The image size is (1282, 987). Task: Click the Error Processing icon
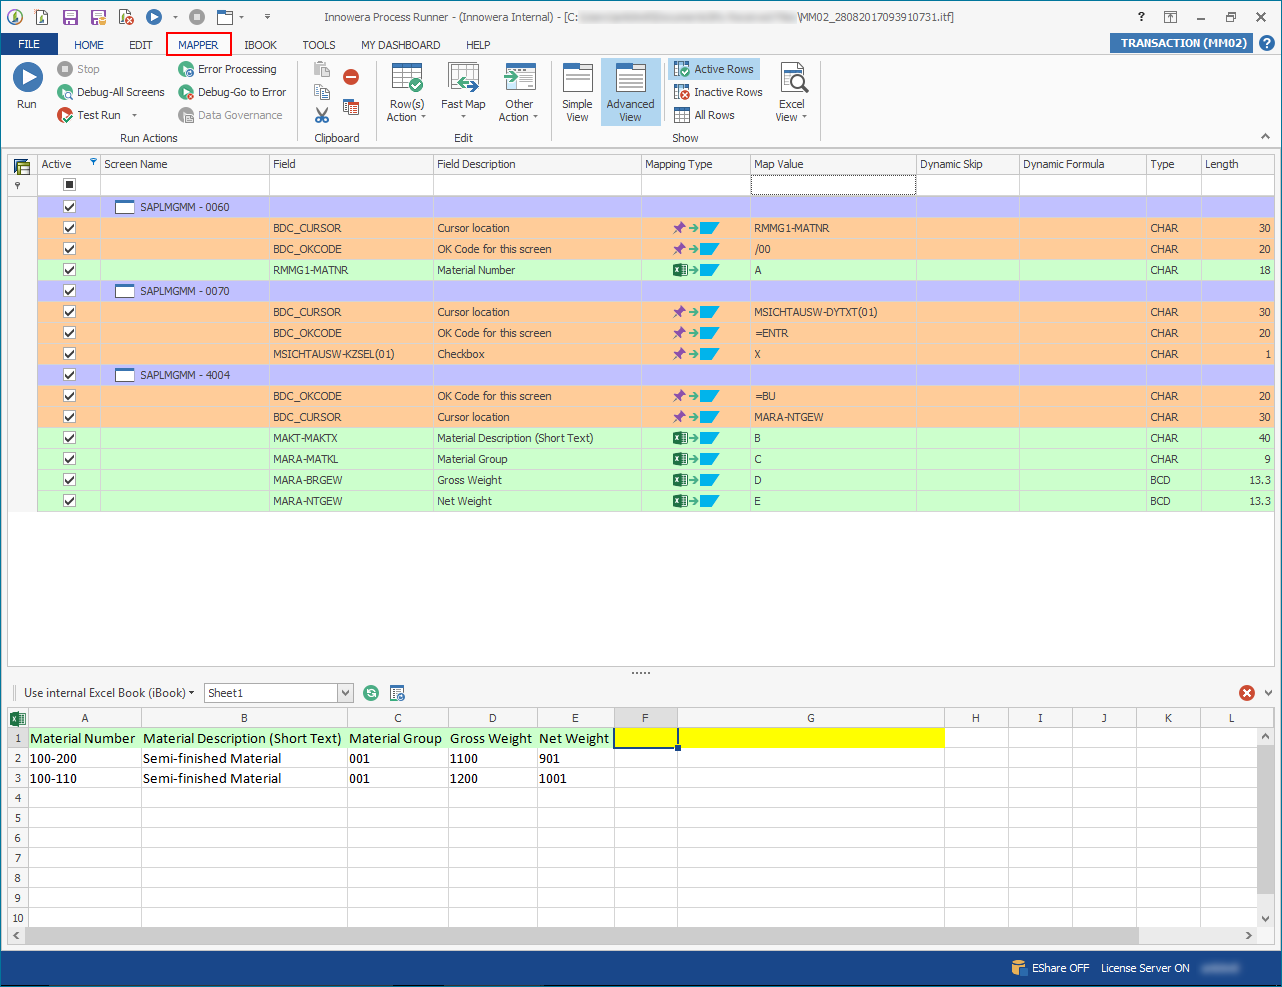[x=186, y=69]
